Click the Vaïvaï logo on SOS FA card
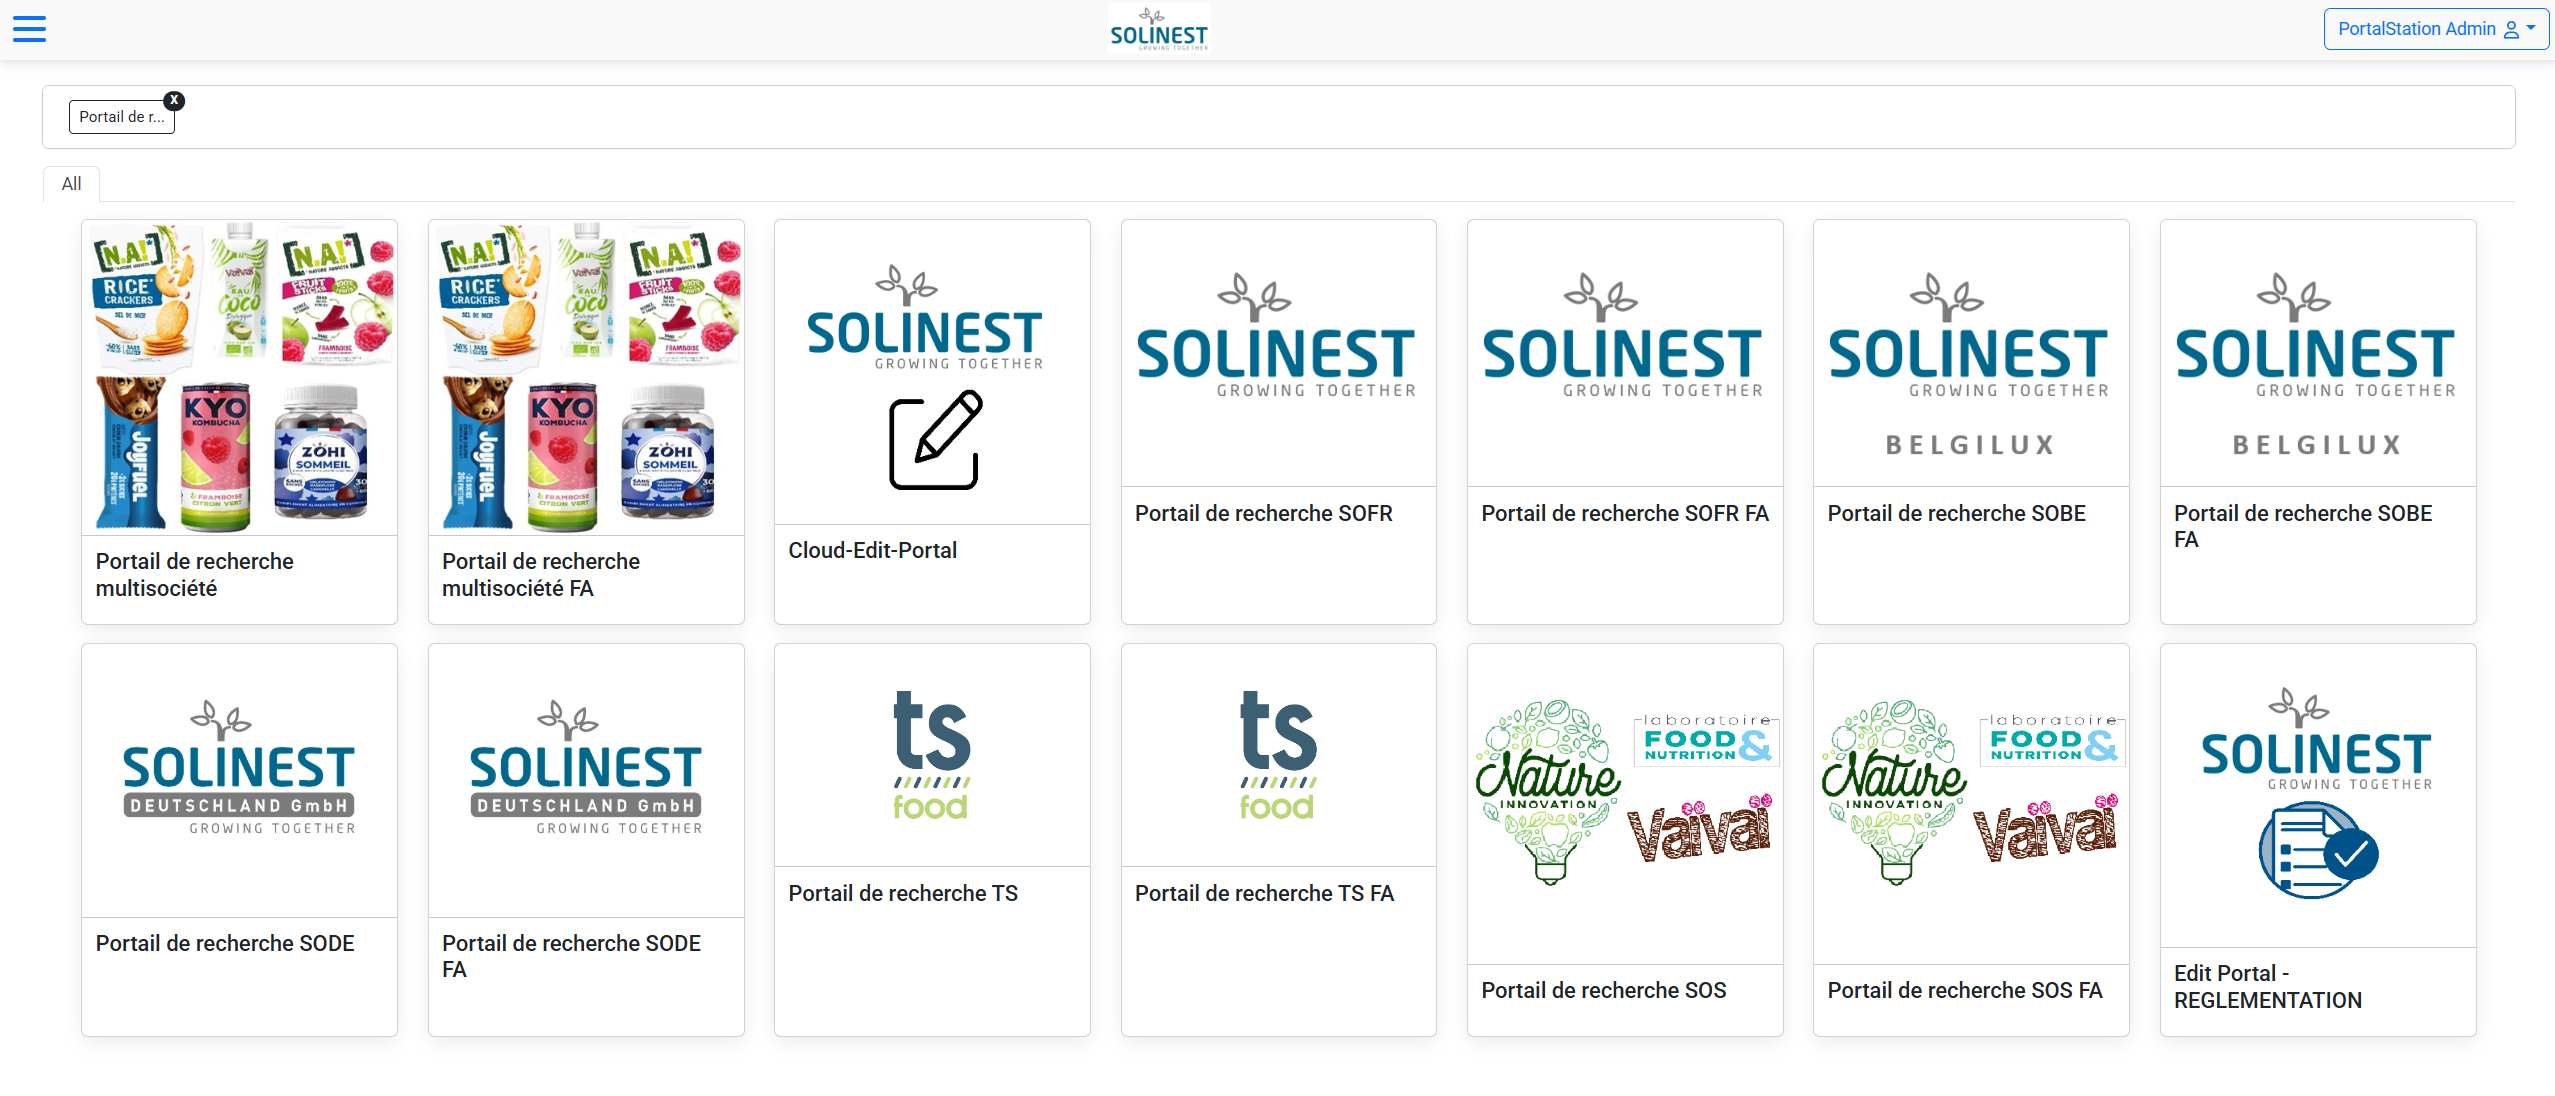Screen dimensions: 2555x1096 click(x=2045, y=828)
